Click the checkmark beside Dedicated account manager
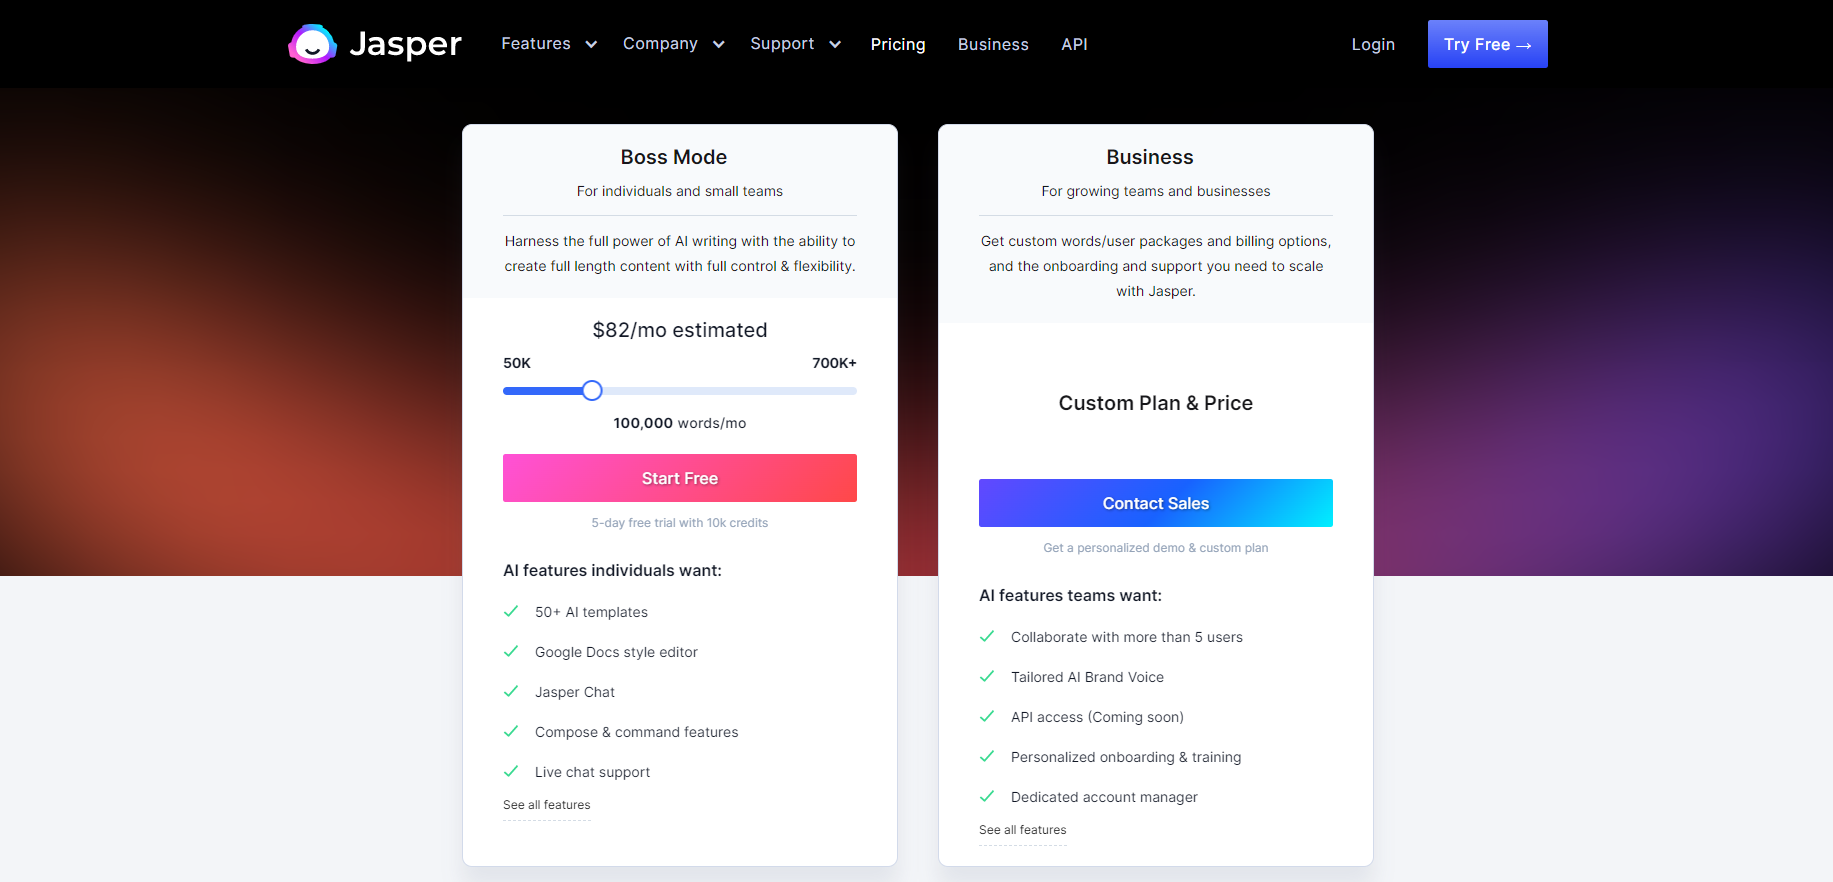This screenshot has height=882, width=1833. click(987, 796)
